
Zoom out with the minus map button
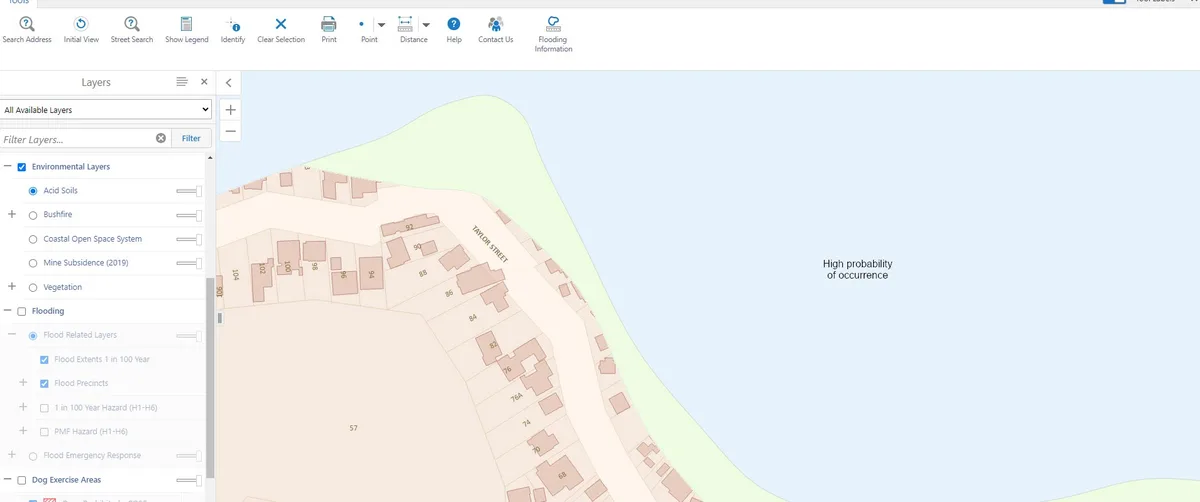click(231, 131)
